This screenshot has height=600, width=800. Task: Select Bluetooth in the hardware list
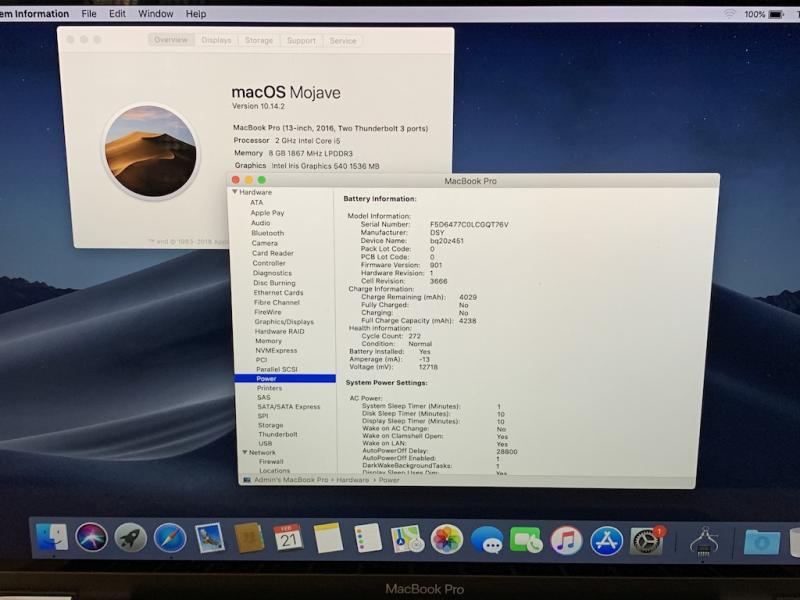click(267, 233)
